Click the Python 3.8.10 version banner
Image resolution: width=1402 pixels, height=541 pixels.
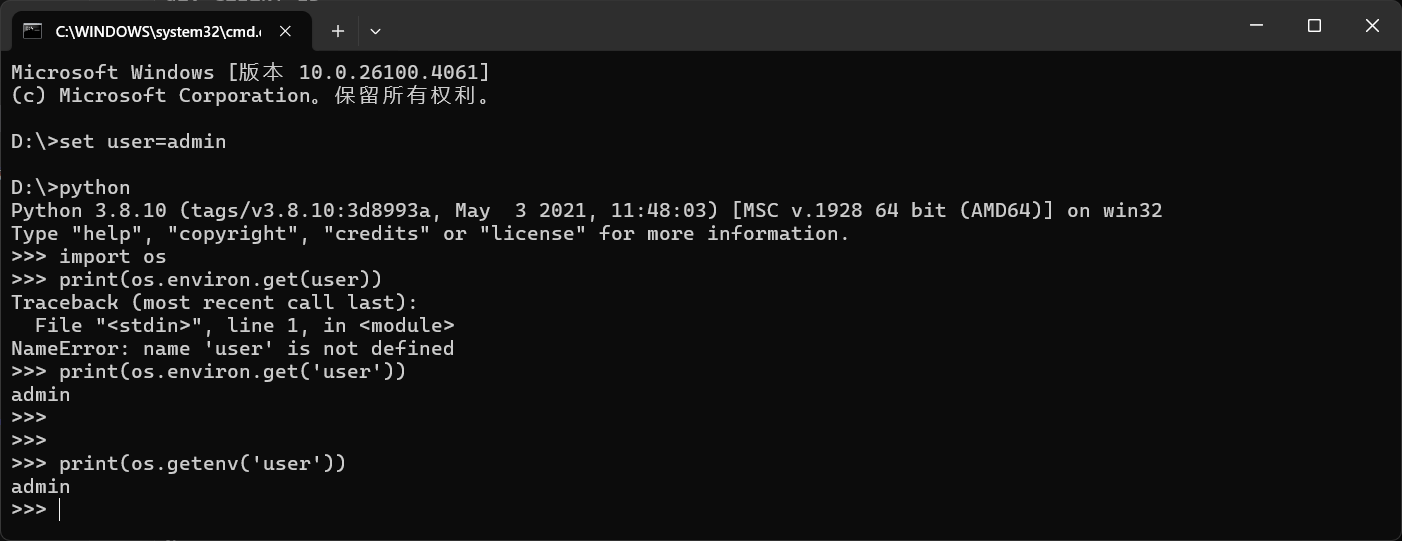pyautogui.click(x=586, y=211)
